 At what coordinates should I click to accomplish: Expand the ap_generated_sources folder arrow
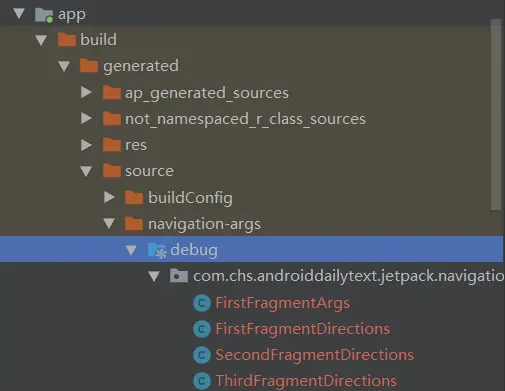tap(86, 92)
